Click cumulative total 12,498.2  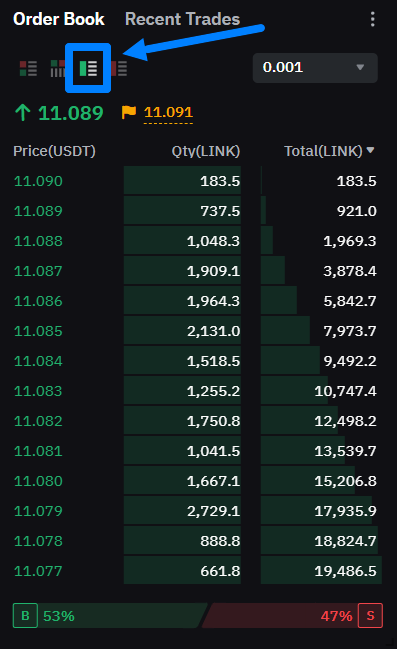(x=345, y=421)
